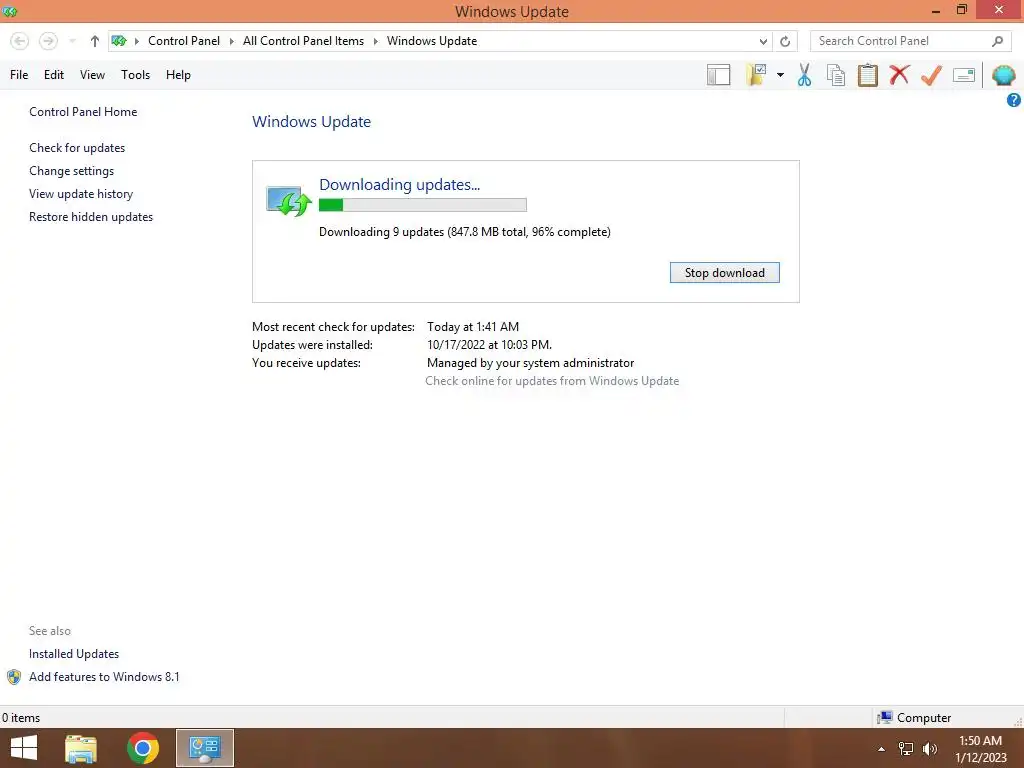
Task: Click the Stop download button
Action: [x=724, y=272]
